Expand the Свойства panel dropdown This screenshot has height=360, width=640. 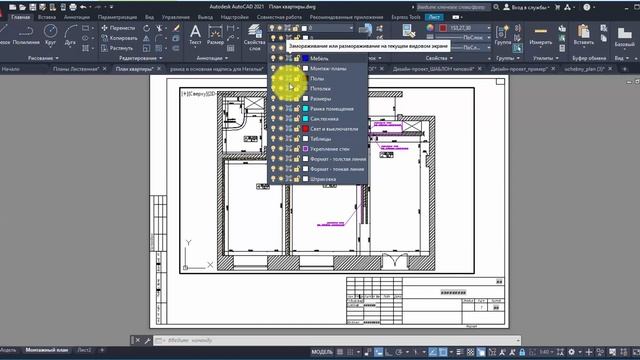click(439, 58)
